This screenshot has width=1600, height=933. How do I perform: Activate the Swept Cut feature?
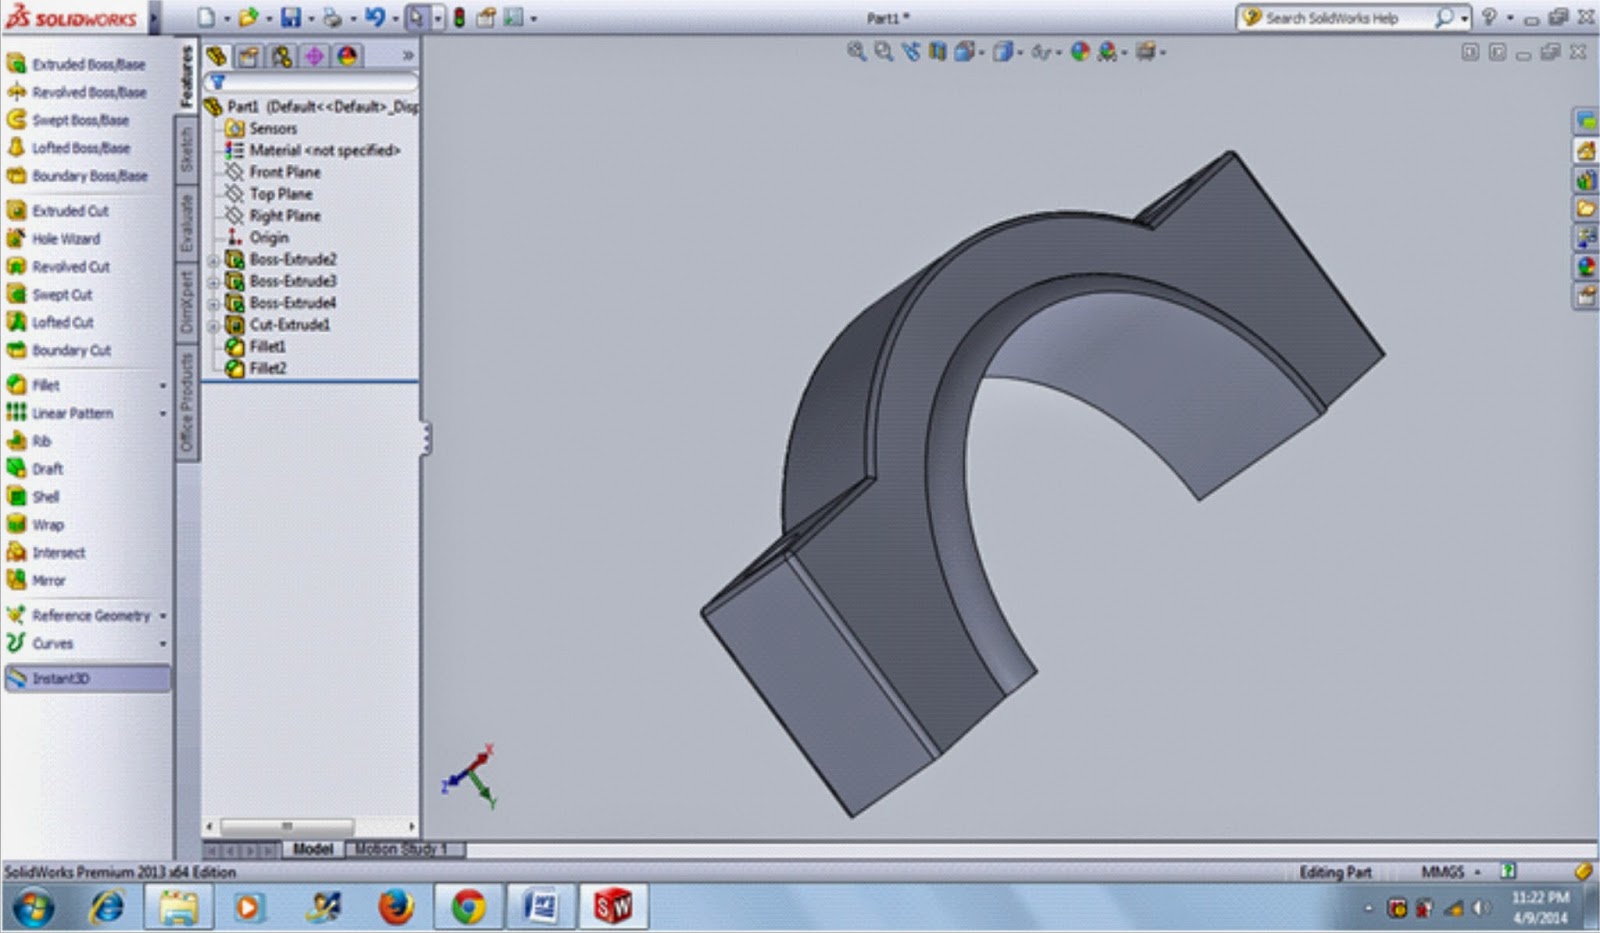click(62, 295)
